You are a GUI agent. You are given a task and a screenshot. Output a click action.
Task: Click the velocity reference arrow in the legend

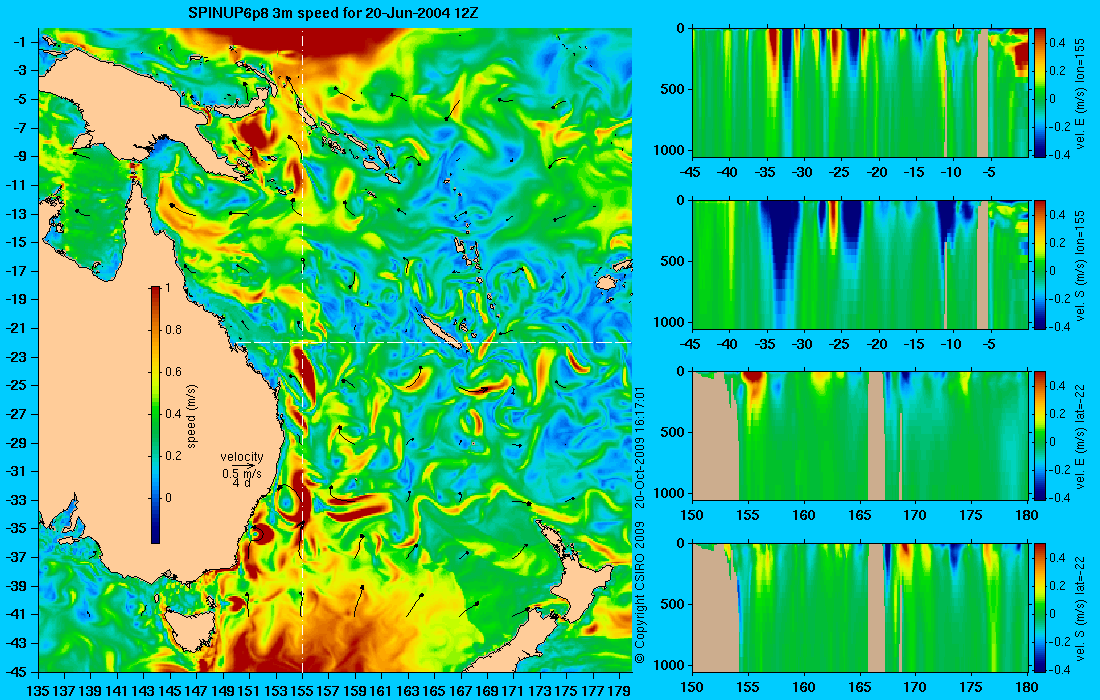tap(243, 466)
